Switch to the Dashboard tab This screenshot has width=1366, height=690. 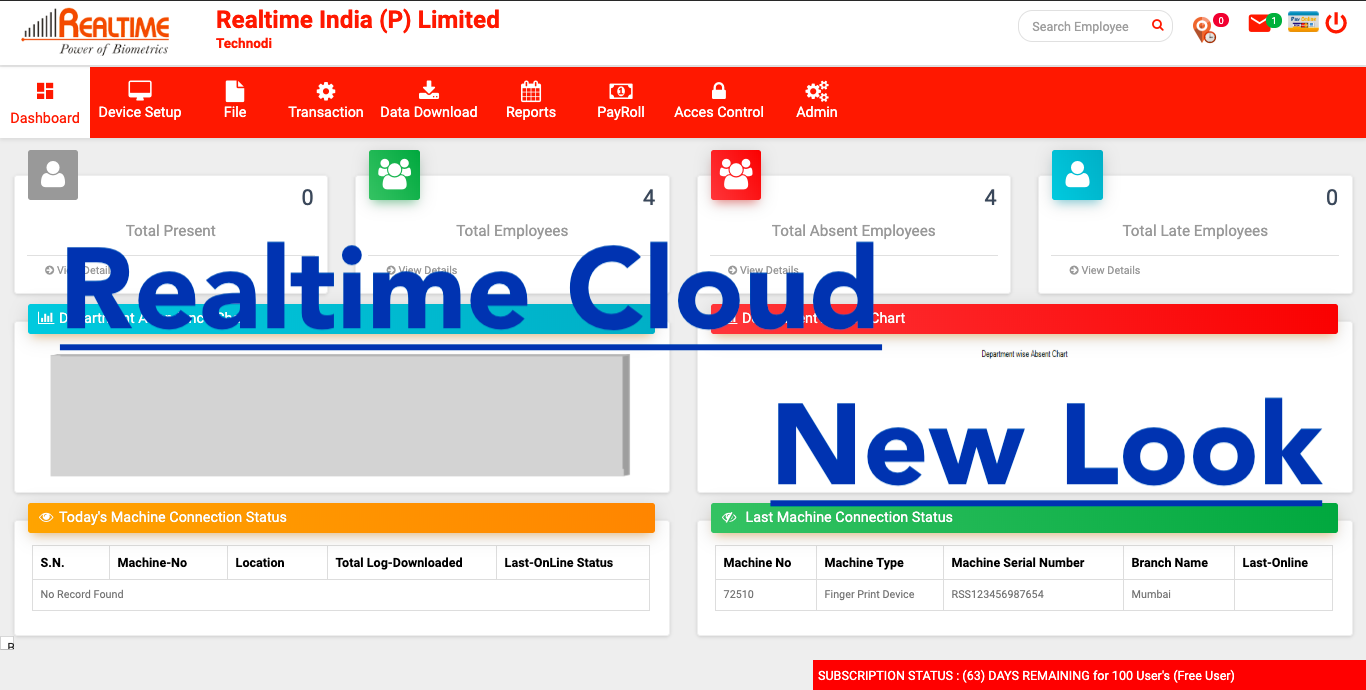coord(44,101)
